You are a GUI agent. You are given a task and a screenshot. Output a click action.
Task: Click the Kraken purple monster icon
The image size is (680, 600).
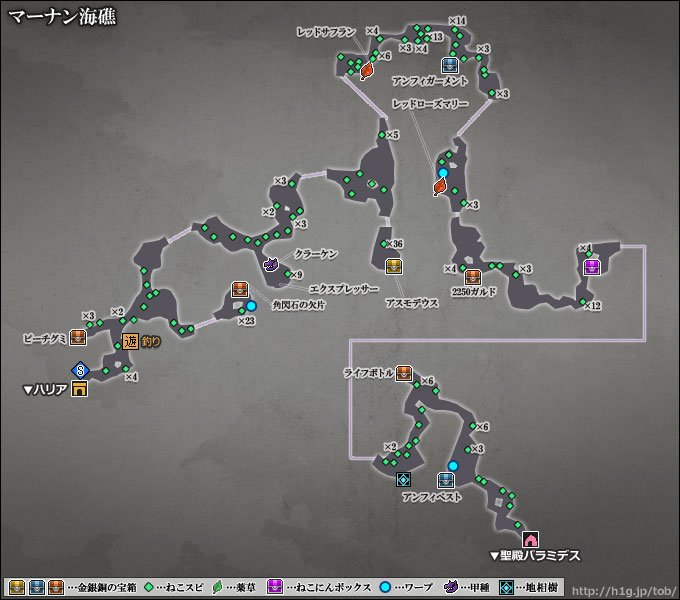pos(271,264)
